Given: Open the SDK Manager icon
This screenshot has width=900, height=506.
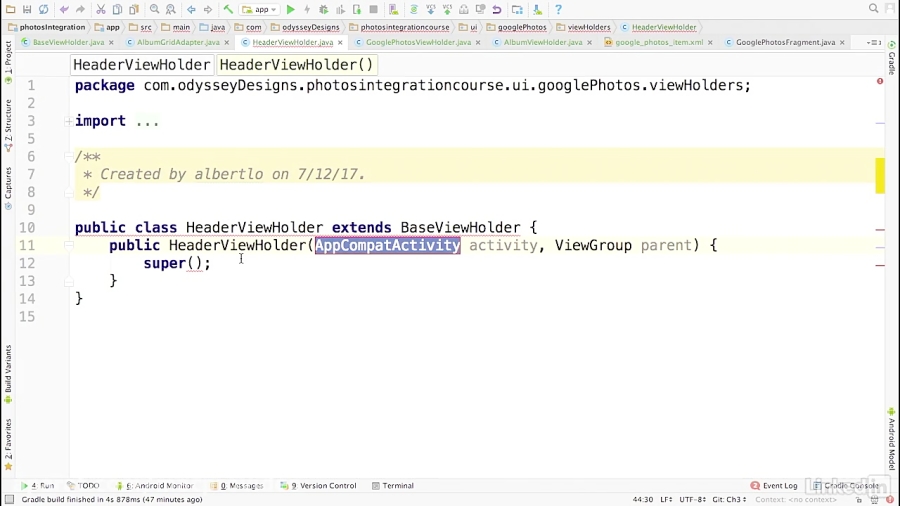Looking at the screenshot, I should (x=537, y=9).
